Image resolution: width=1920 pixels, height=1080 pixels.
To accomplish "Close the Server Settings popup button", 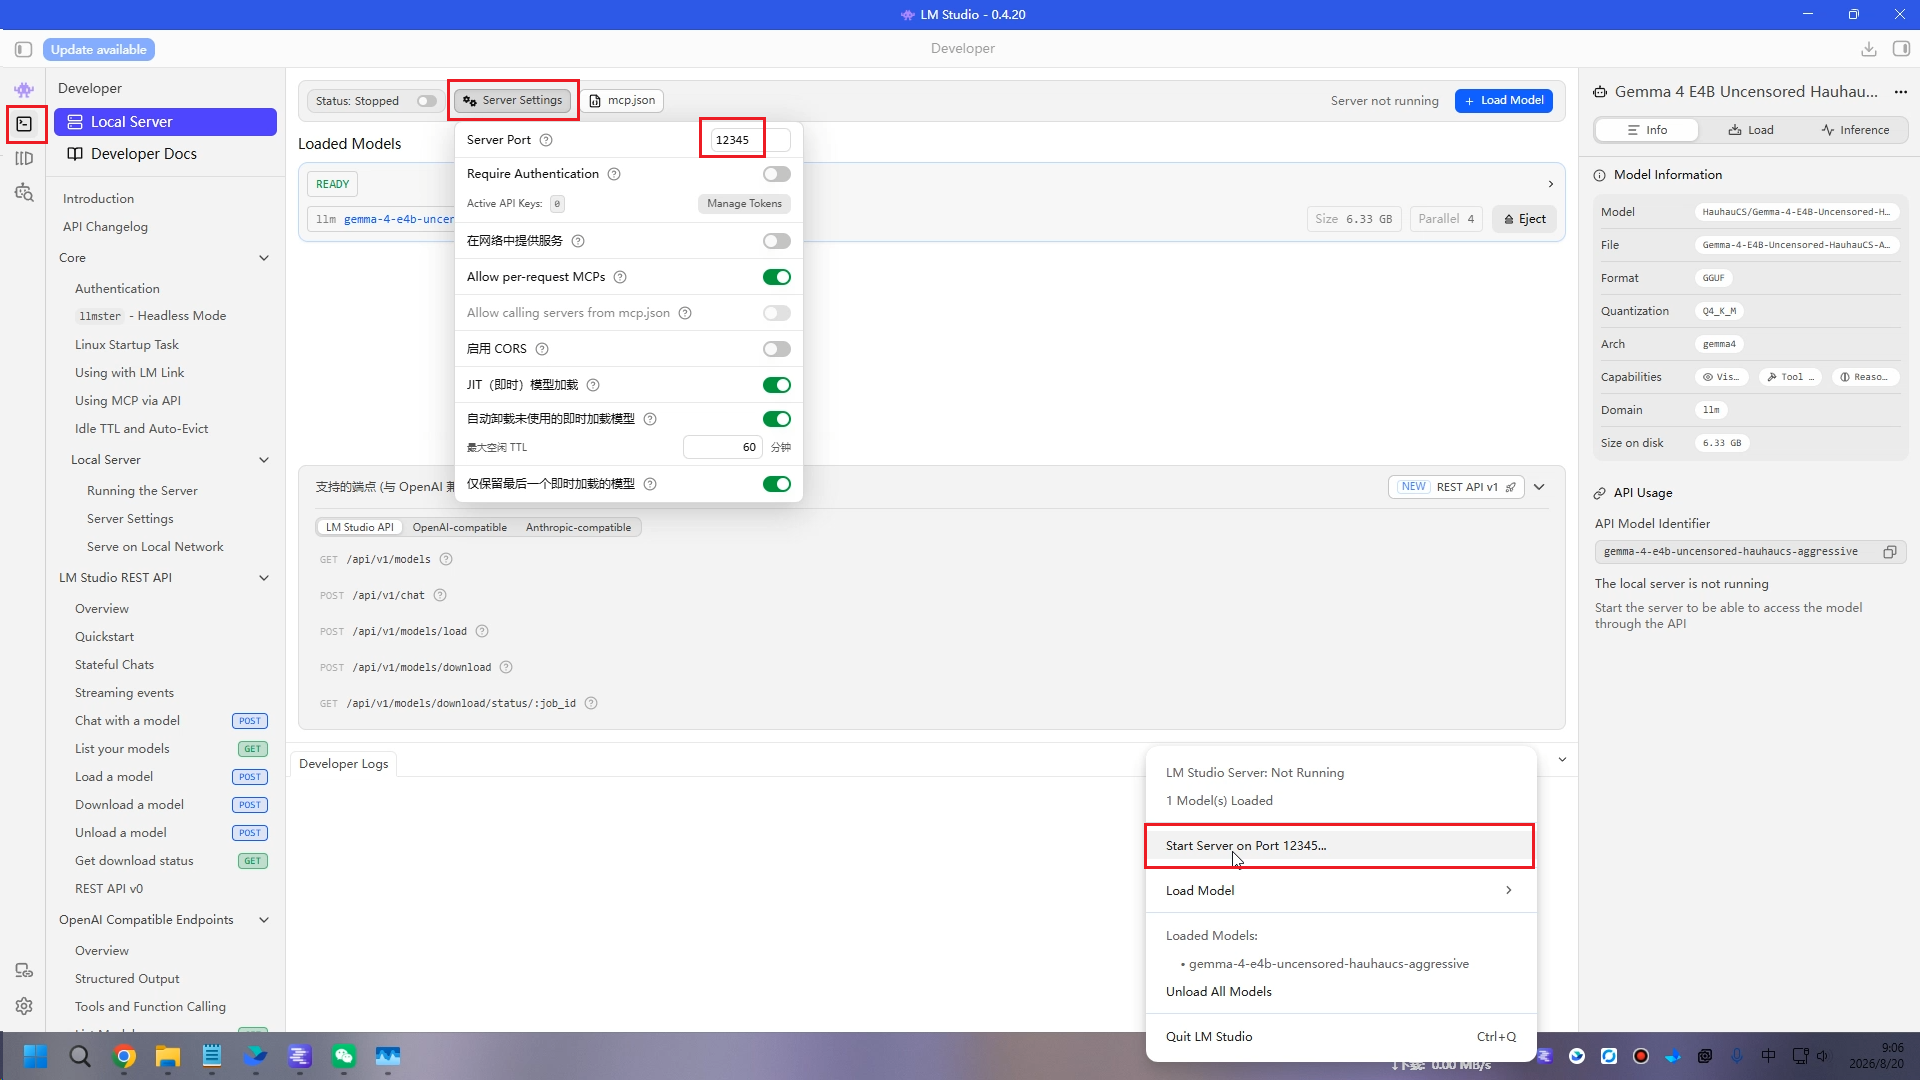I will (513, 101).
